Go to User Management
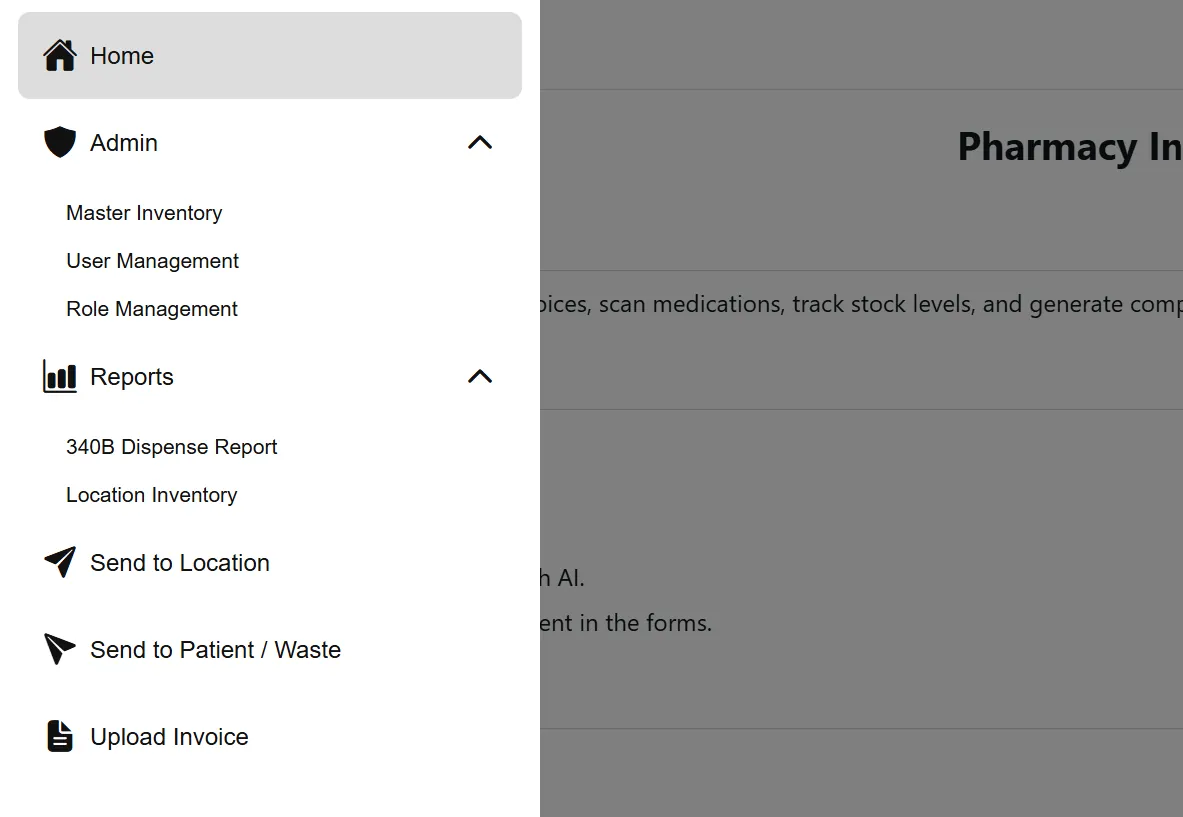The image size is (1183, 817). coord(152,261)
